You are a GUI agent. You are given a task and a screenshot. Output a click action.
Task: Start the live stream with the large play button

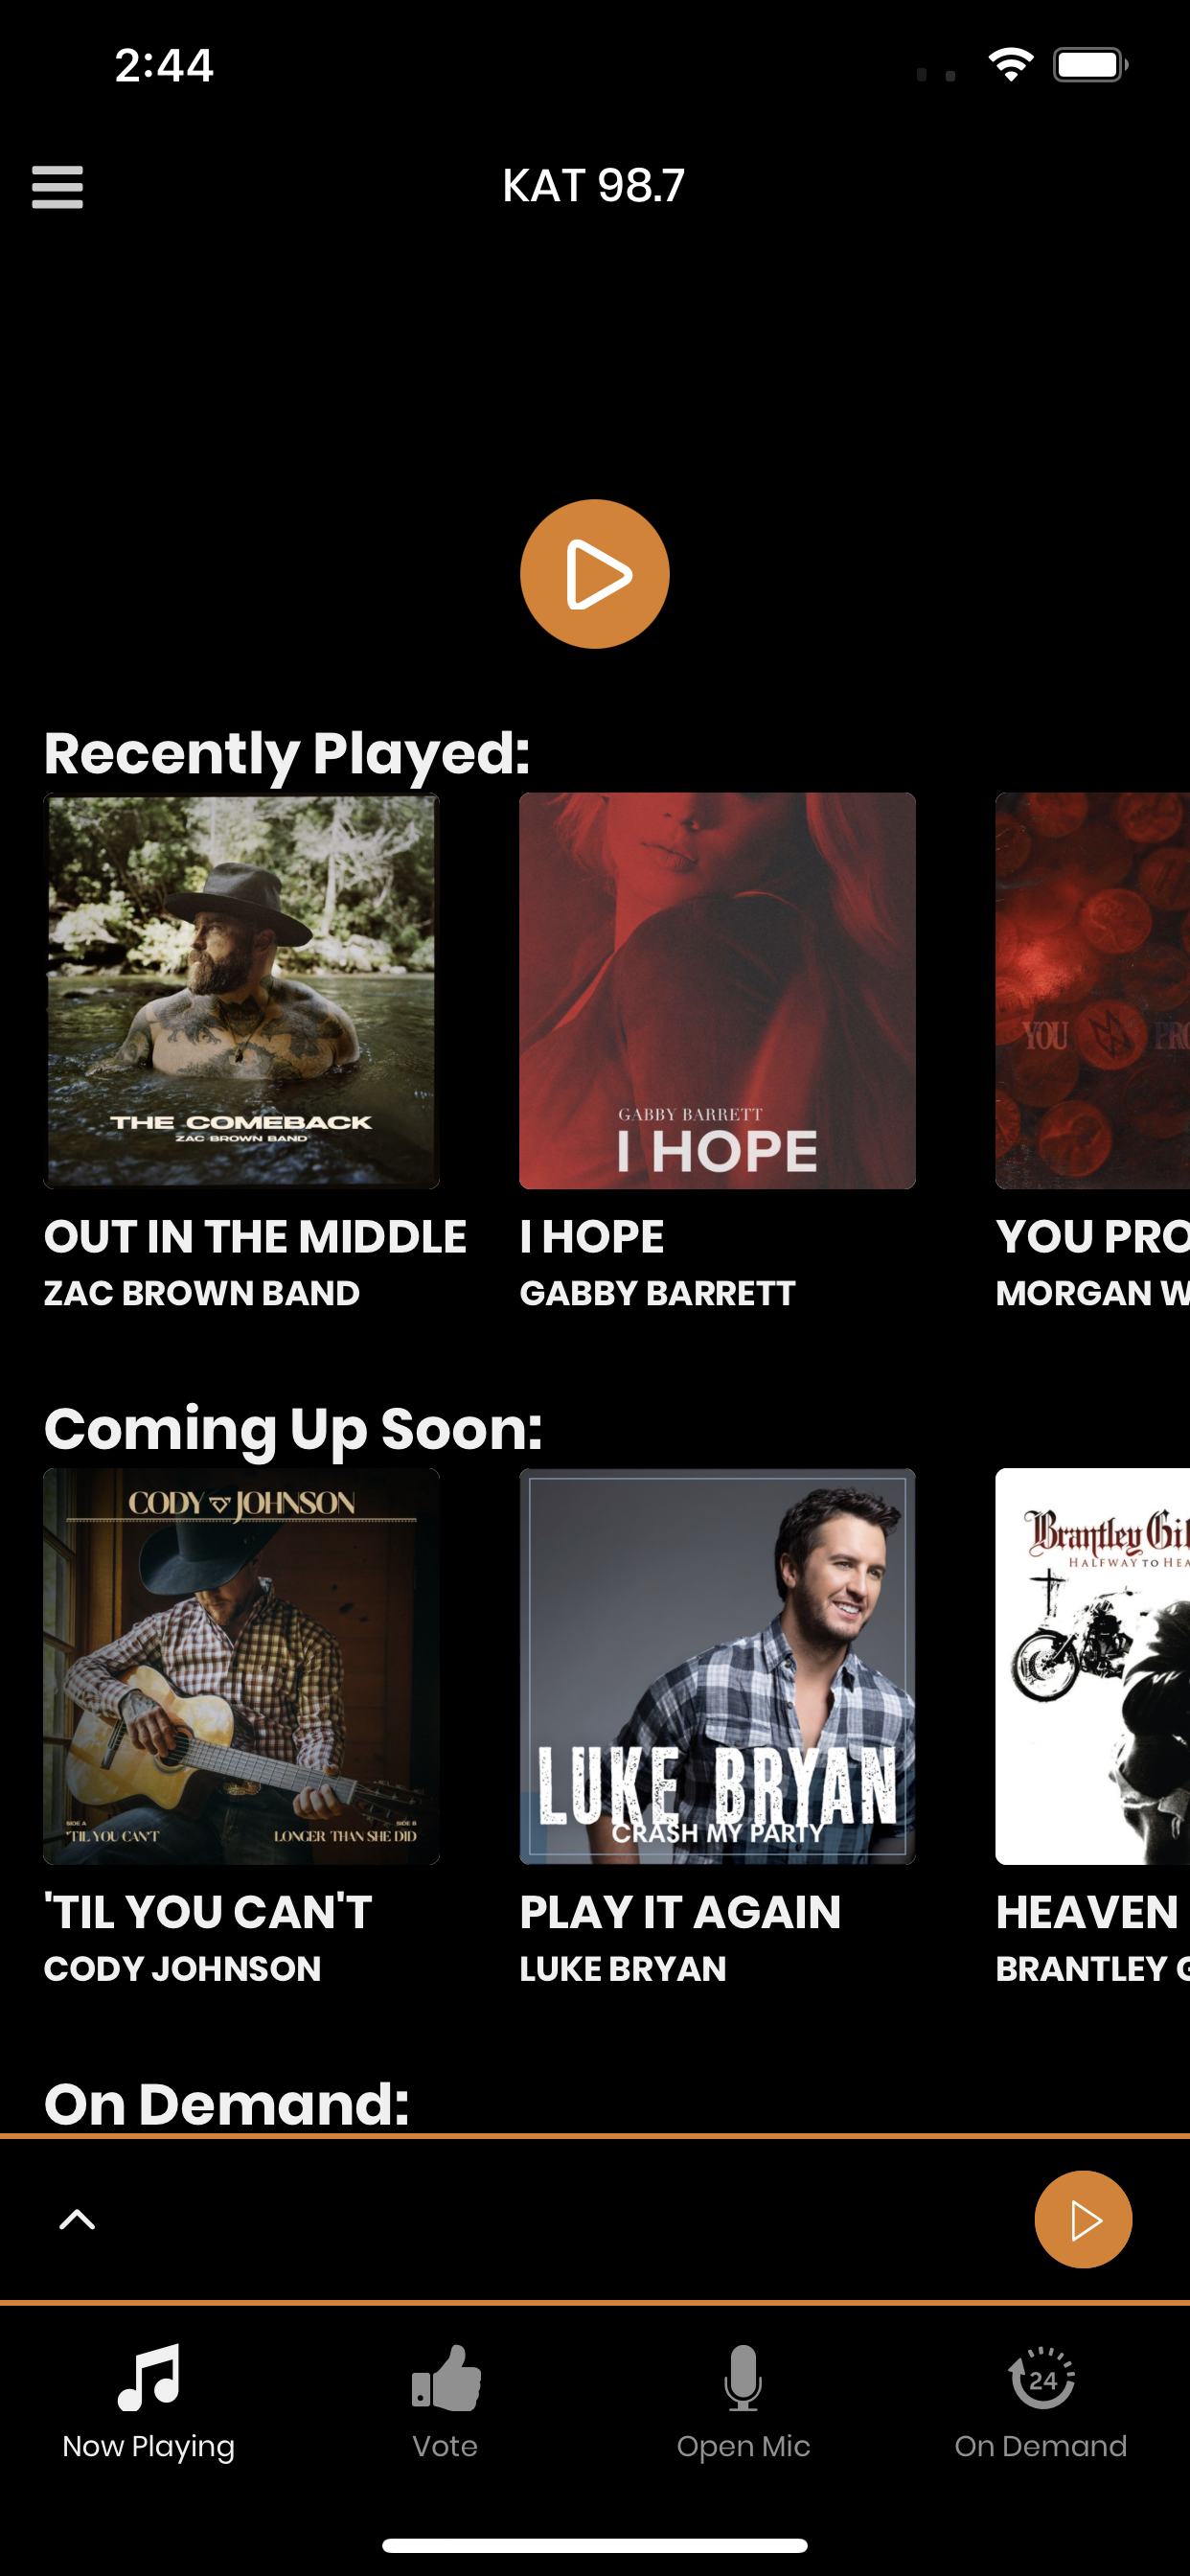click(x=595, y=574)
